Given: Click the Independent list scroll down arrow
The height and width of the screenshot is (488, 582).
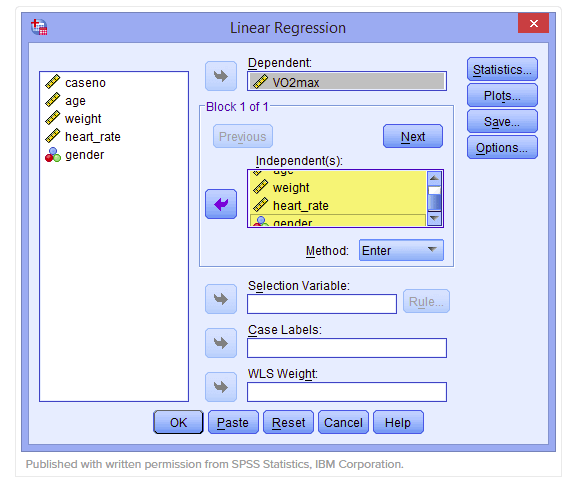Looking at the screenshot, I should pyautogui.click(x=434, y=218).
